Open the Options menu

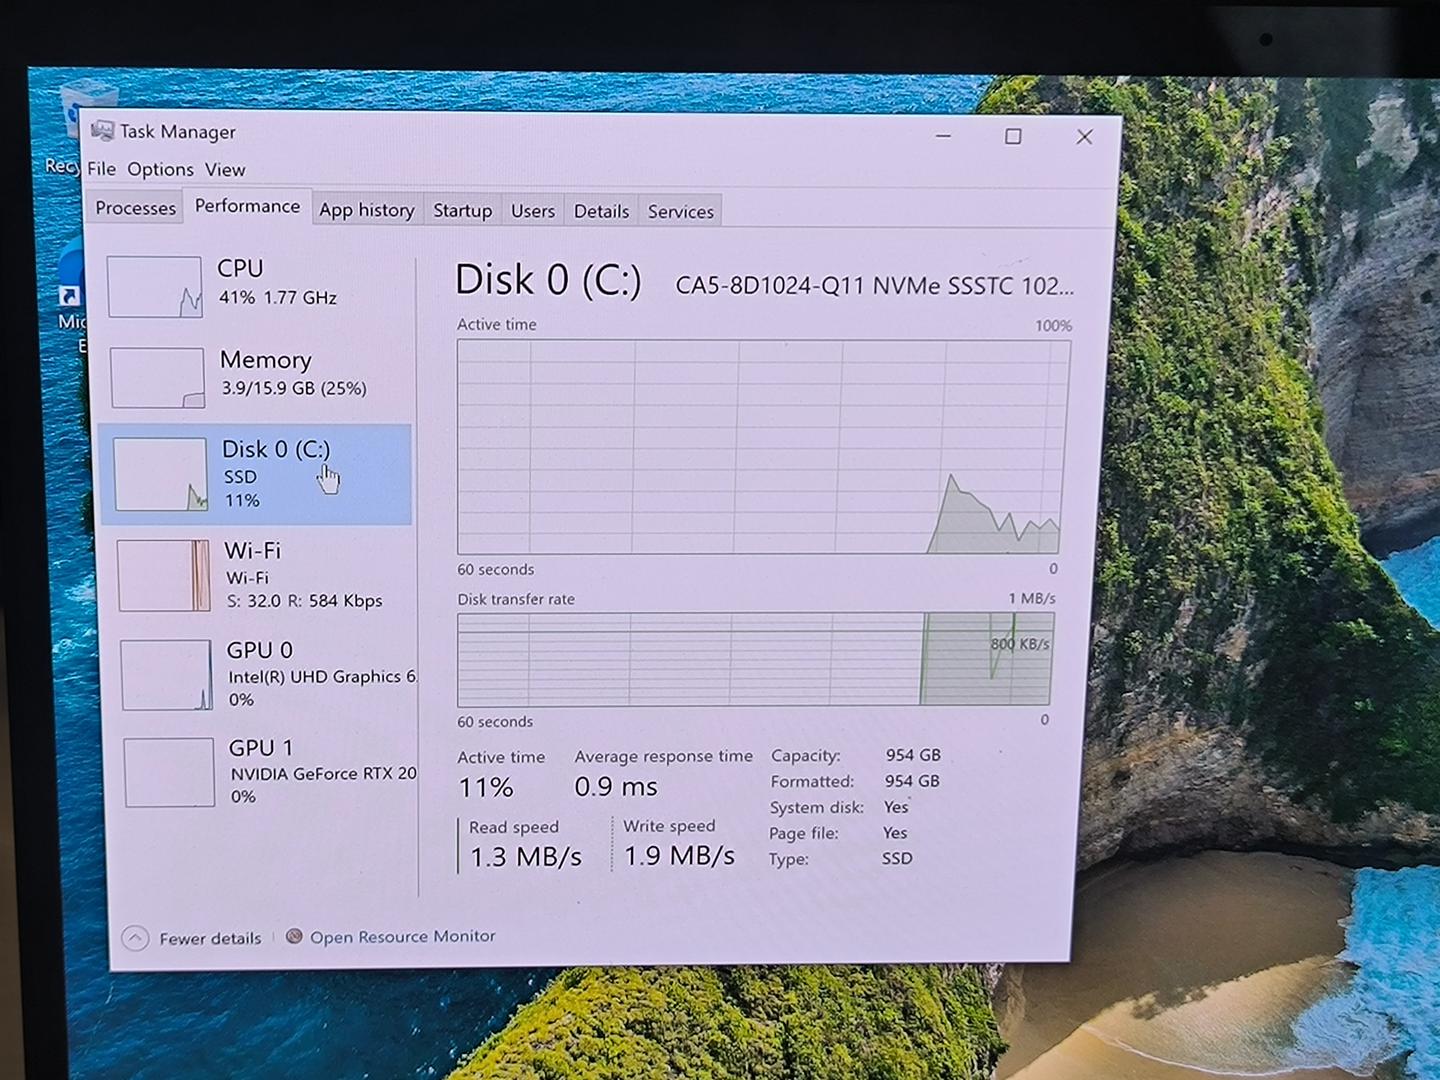tap(160, 169)
